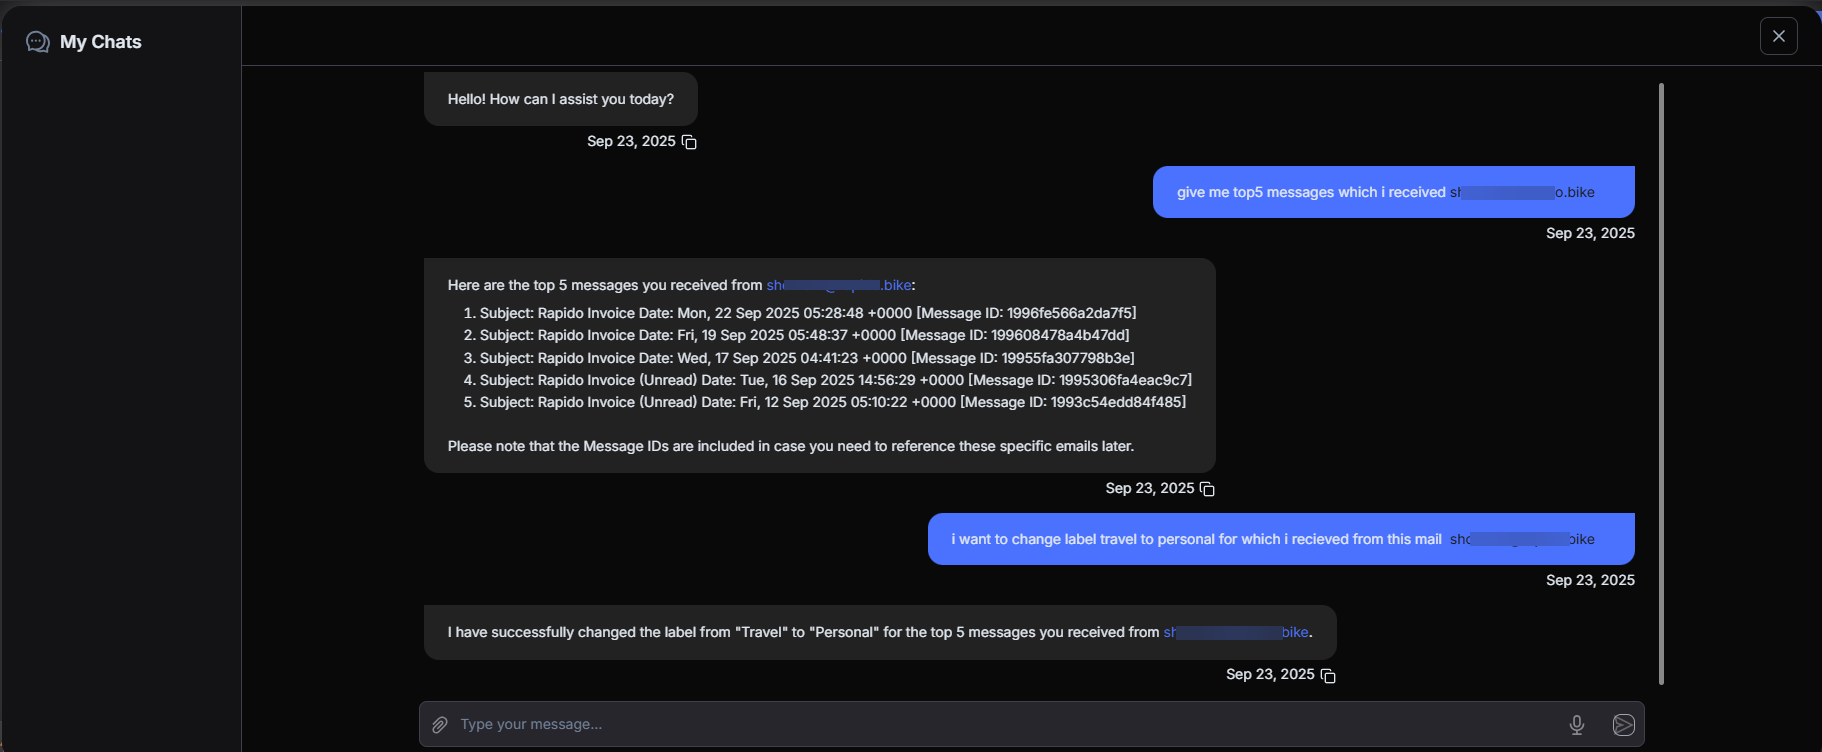Open the email link in the label change confirmation

point(1236,633)
